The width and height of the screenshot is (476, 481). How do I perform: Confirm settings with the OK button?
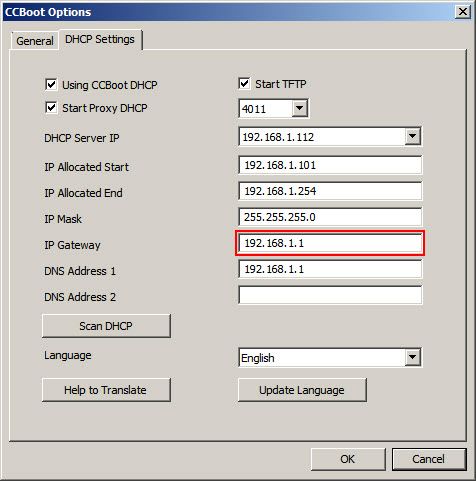tap(348, 459)
